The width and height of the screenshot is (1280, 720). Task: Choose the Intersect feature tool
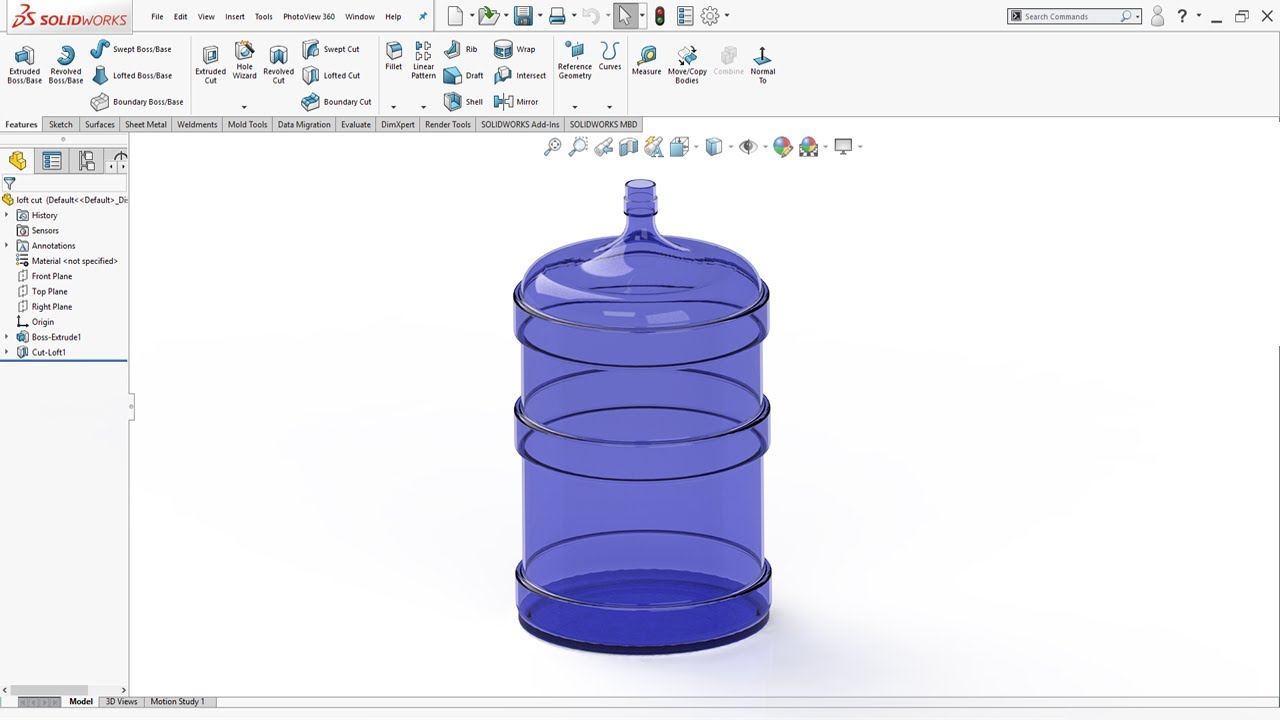pos(521,75)
